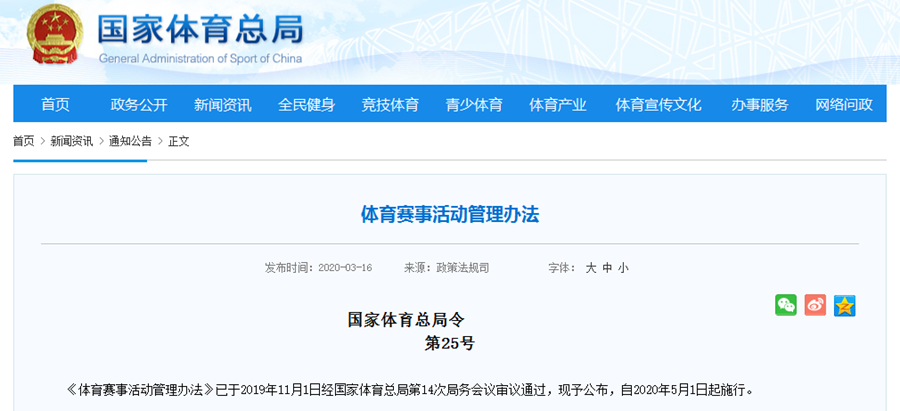Click General Administration of Sport of China text
Viewport: 900px width, 411px height.
[200, 59]
